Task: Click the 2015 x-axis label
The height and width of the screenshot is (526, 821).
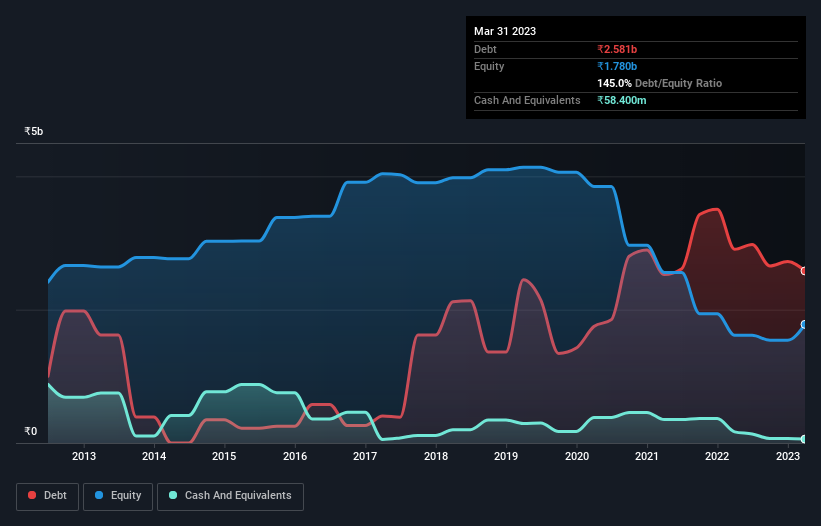Action: 224,456
